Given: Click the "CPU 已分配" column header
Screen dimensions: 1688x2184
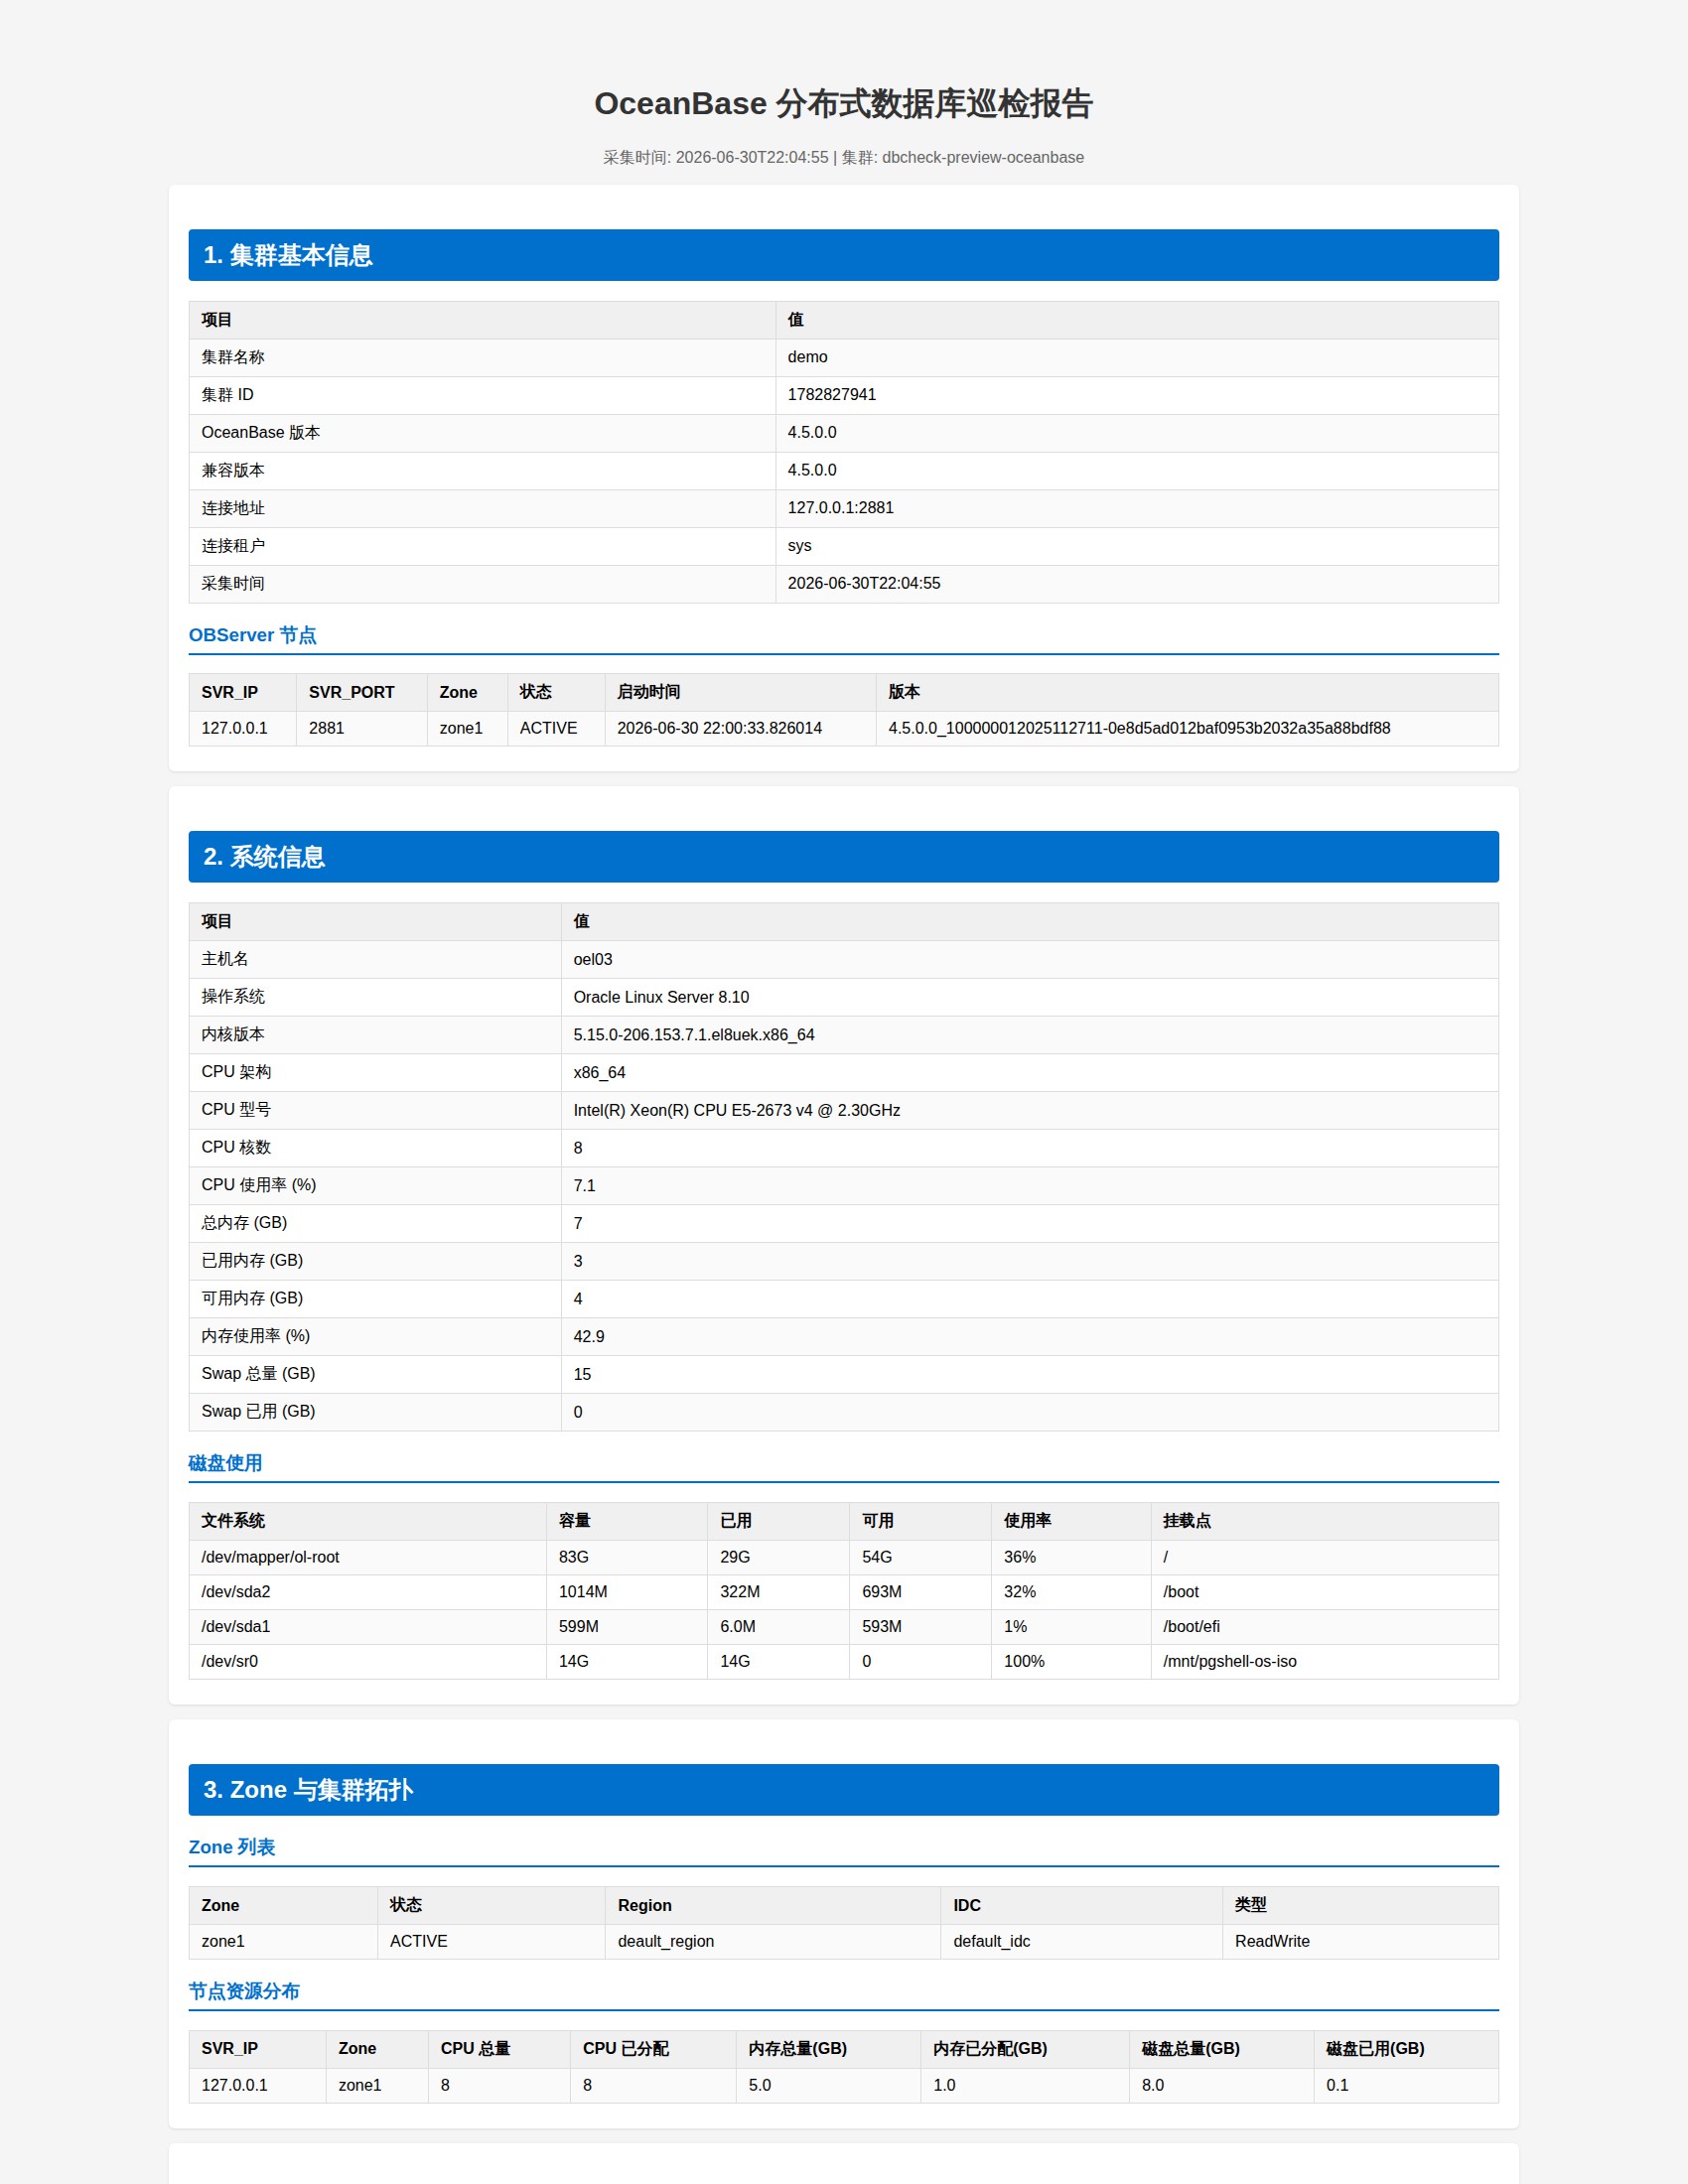Looking at the screenshot, I should coord(626,2049).
